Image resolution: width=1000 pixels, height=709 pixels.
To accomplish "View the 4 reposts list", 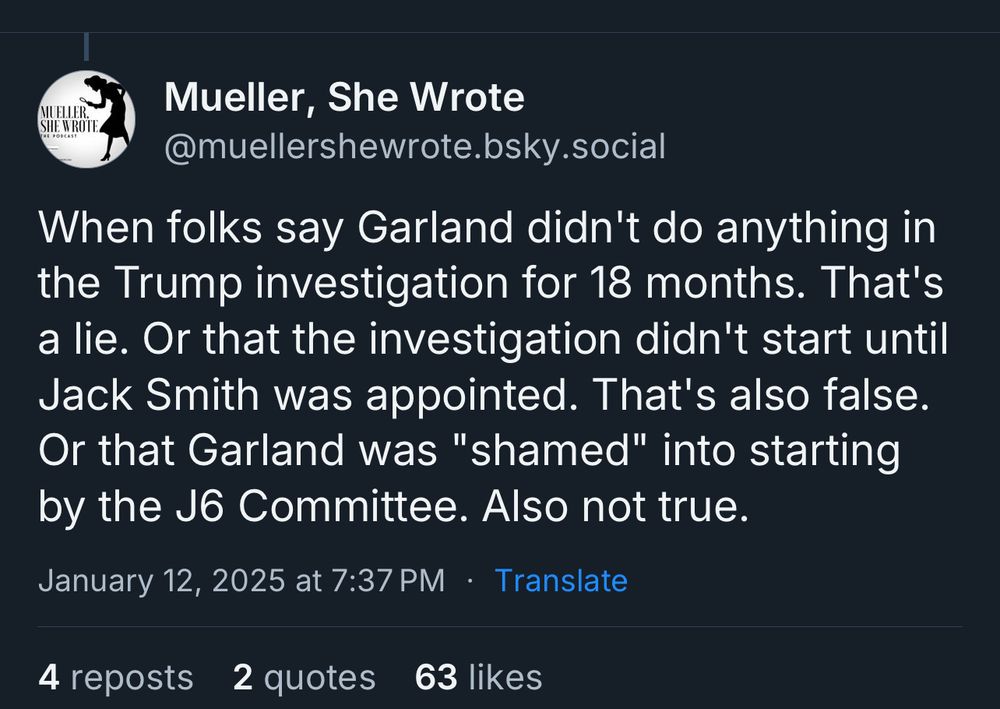I will [115, 677].
